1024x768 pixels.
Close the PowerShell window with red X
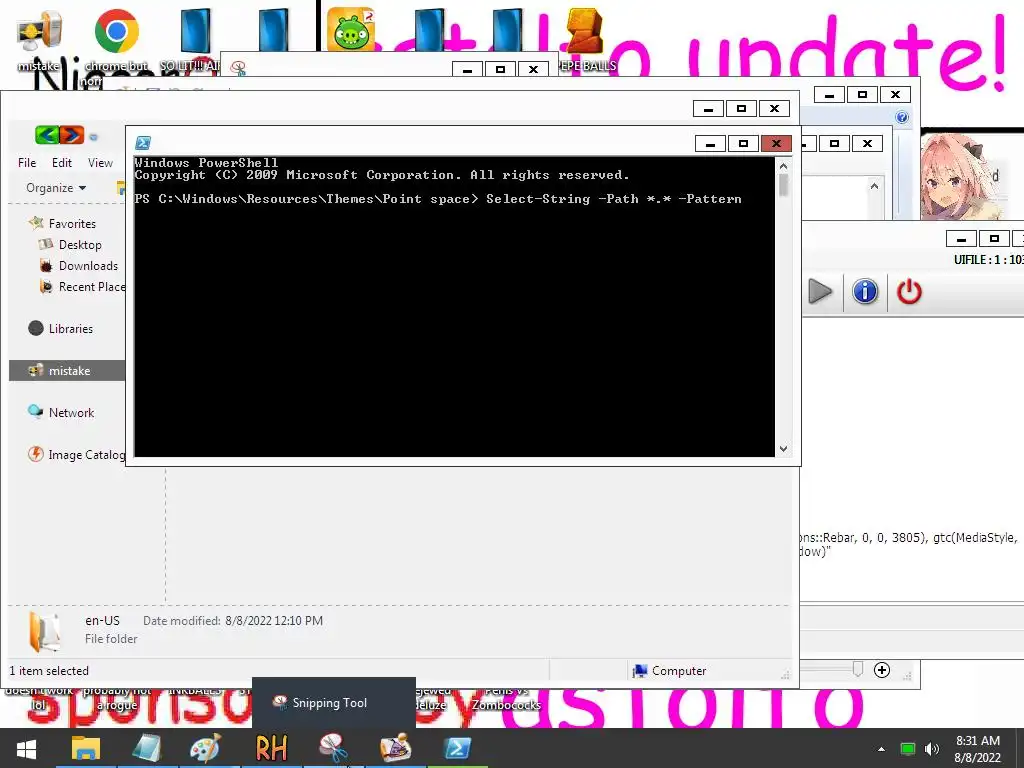(x=776, y=143)
